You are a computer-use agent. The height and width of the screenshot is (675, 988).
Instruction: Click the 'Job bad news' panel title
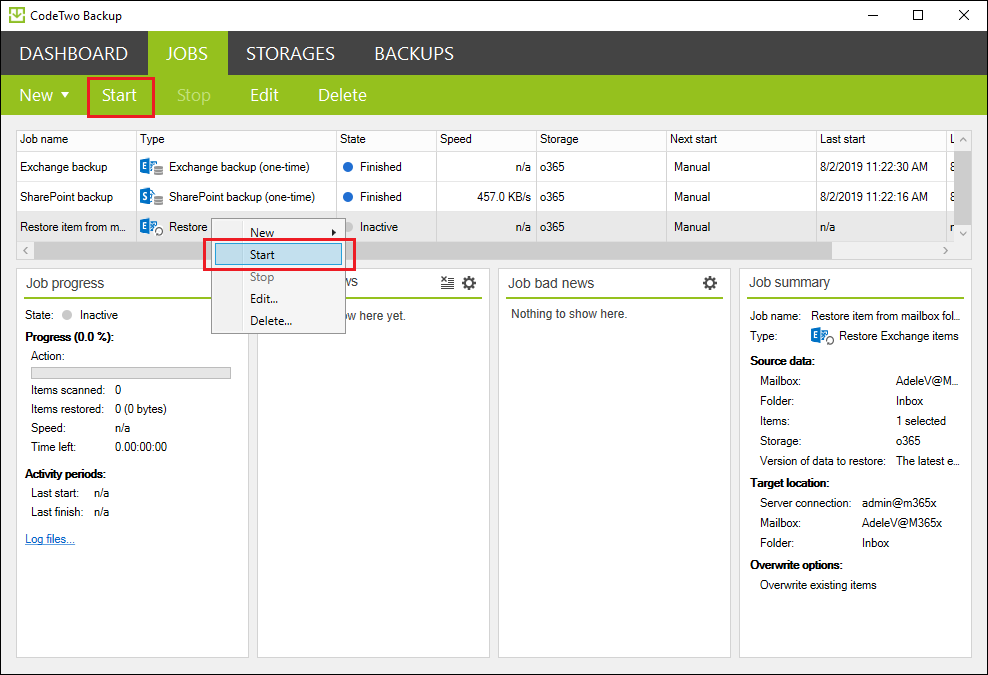(x=551, y=284)
